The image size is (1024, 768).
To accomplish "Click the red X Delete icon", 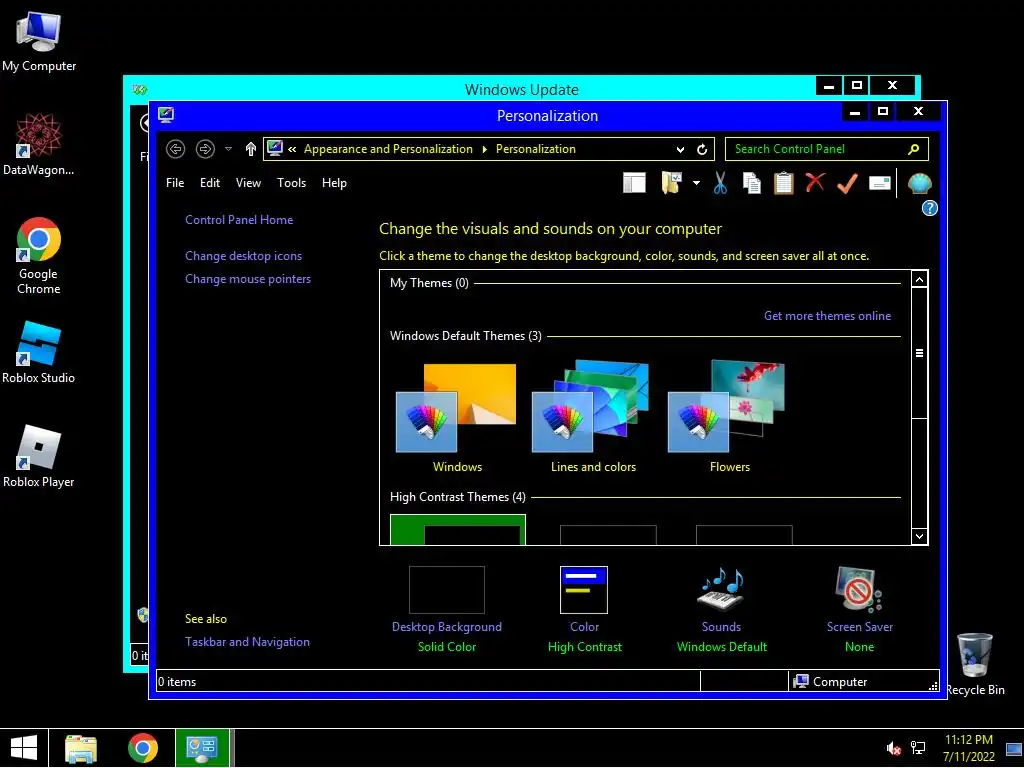I will click(x=815, y=182).
